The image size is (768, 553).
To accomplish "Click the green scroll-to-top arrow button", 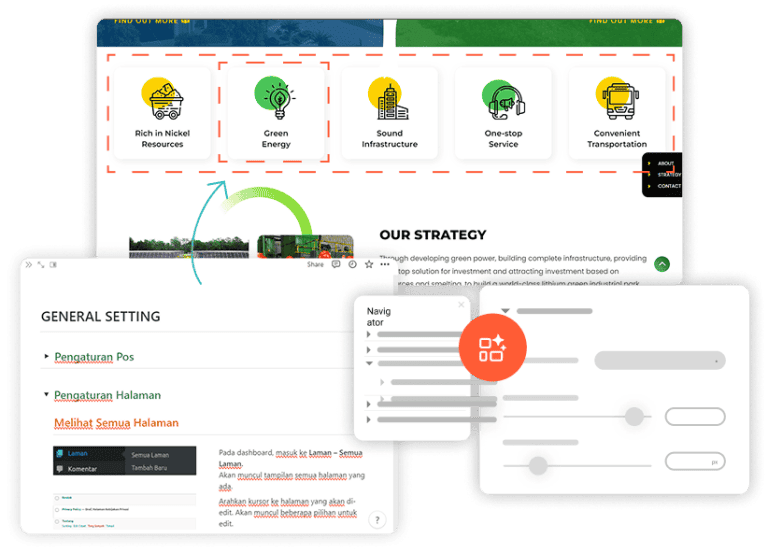I will click(x=662, y=264).
